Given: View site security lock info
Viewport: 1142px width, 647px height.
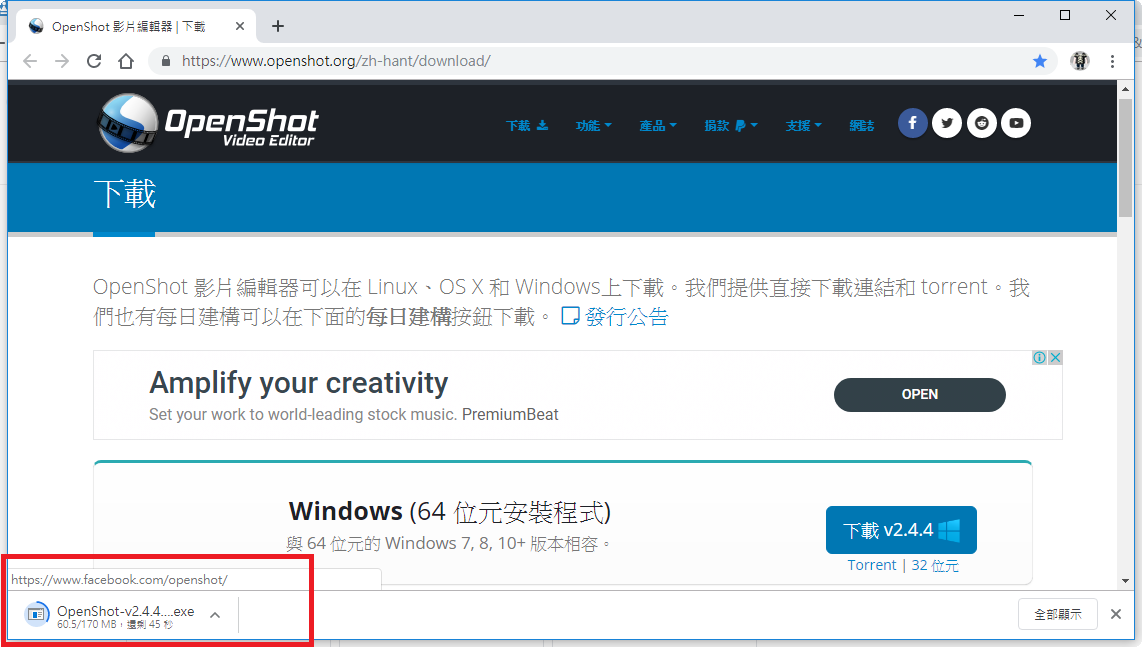Looking at the screenshot, I should pos(165,61).
